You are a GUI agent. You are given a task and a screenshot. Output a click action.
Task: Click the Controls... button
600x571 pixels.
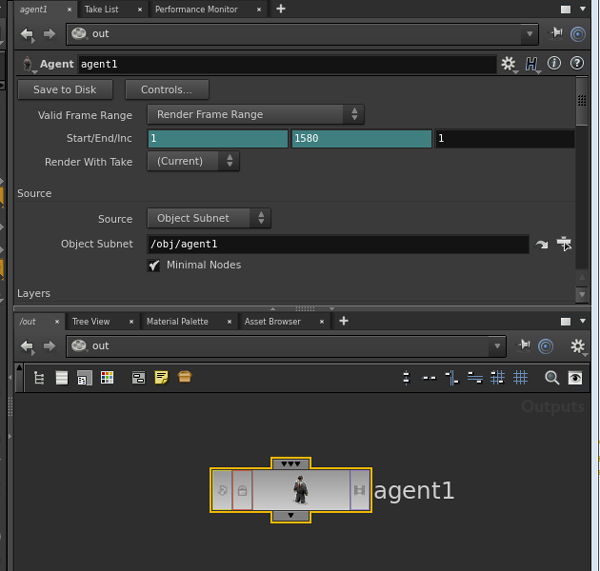point(167,90)
